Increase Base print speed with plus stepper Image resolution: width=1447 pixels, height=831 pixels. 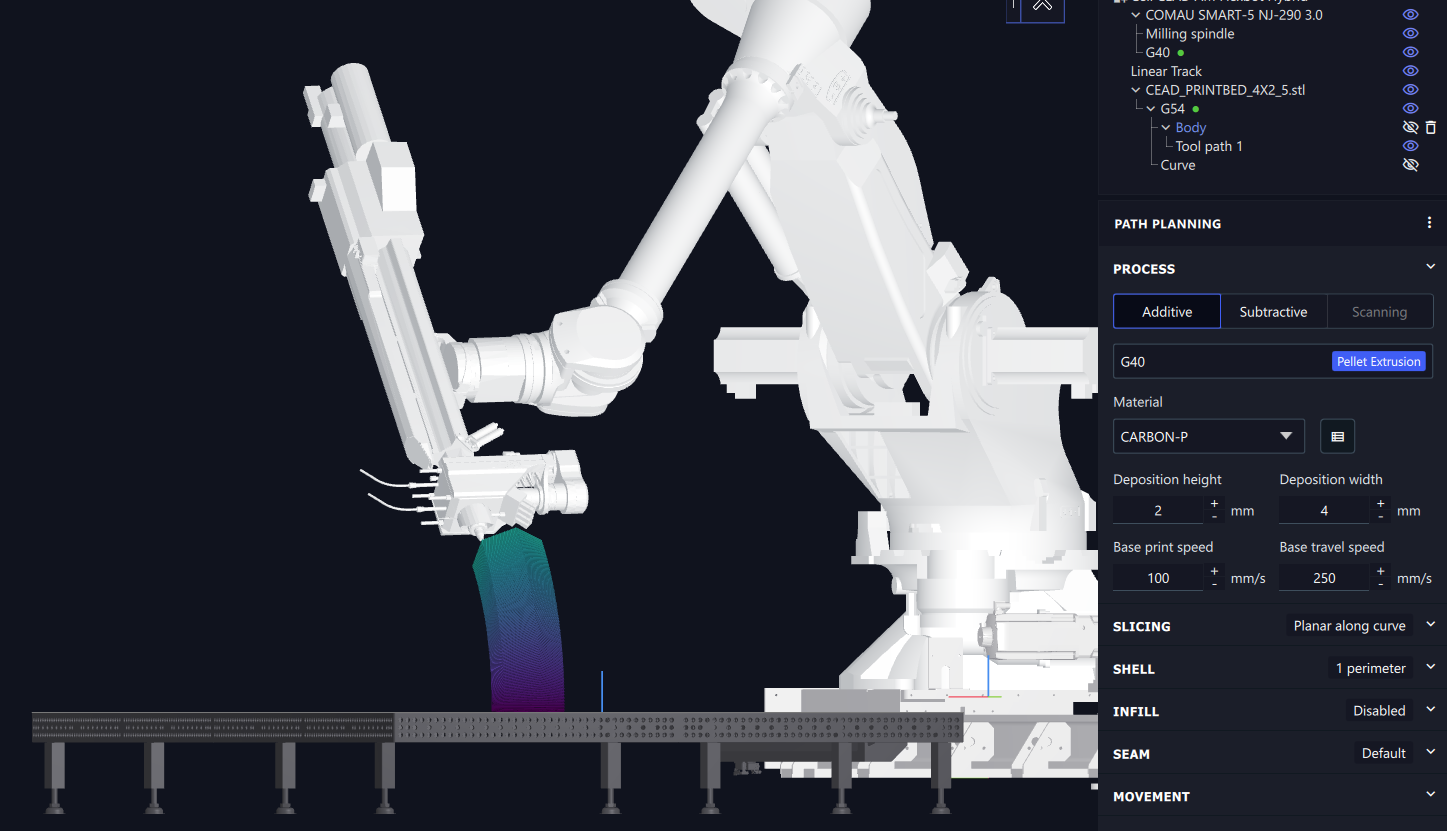pyautogui.click(x=1214, y=572)
